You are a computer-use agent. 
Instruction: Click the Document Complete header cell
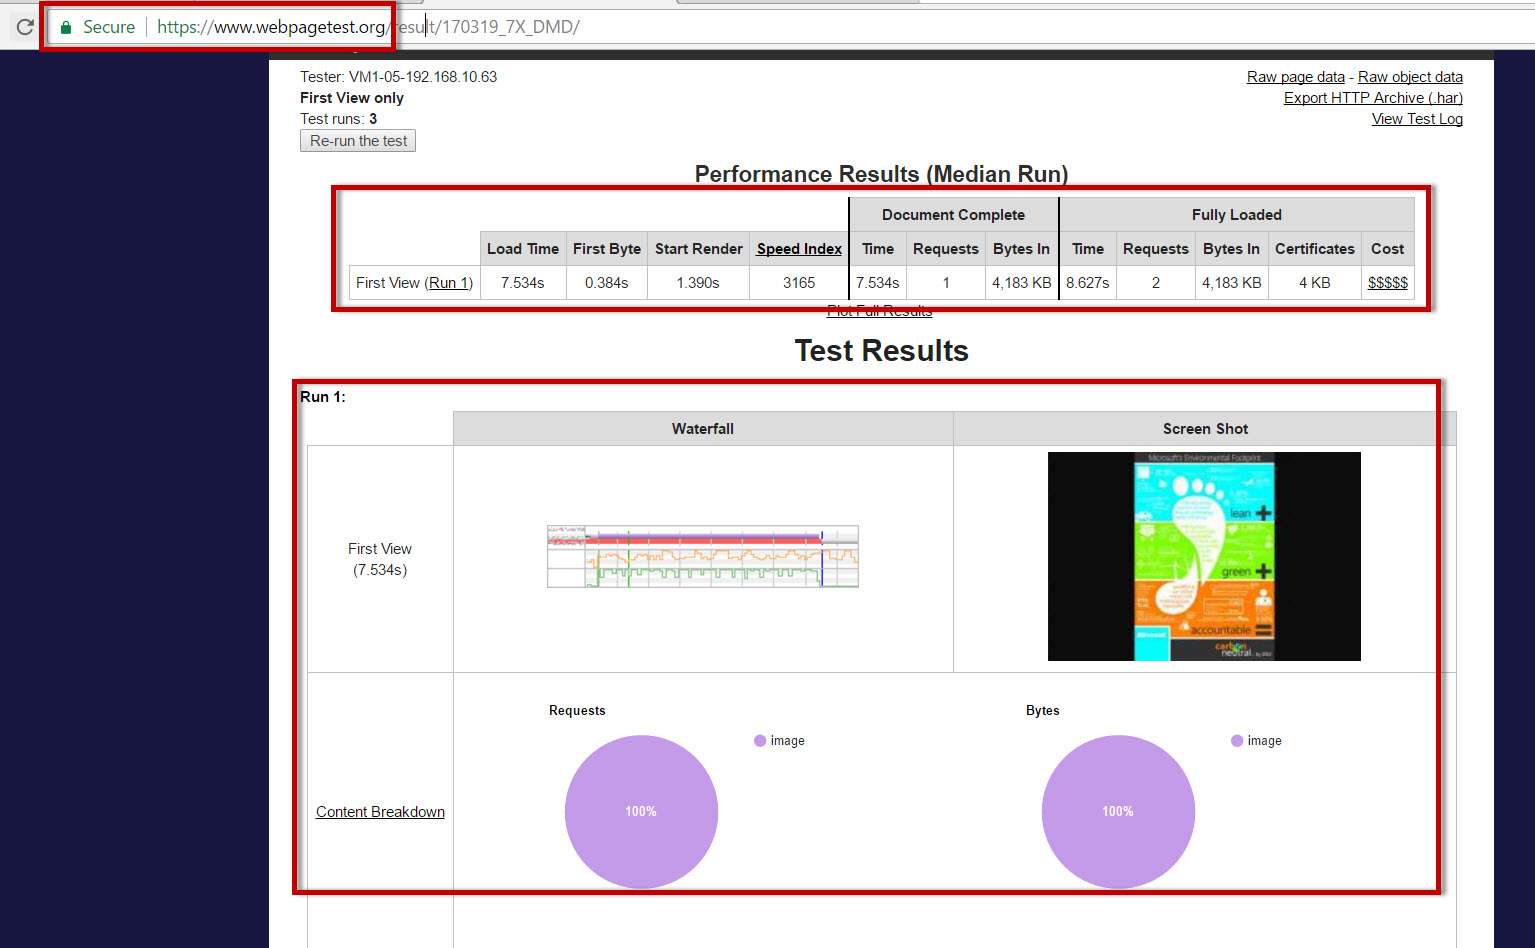[x=953, y=215]
